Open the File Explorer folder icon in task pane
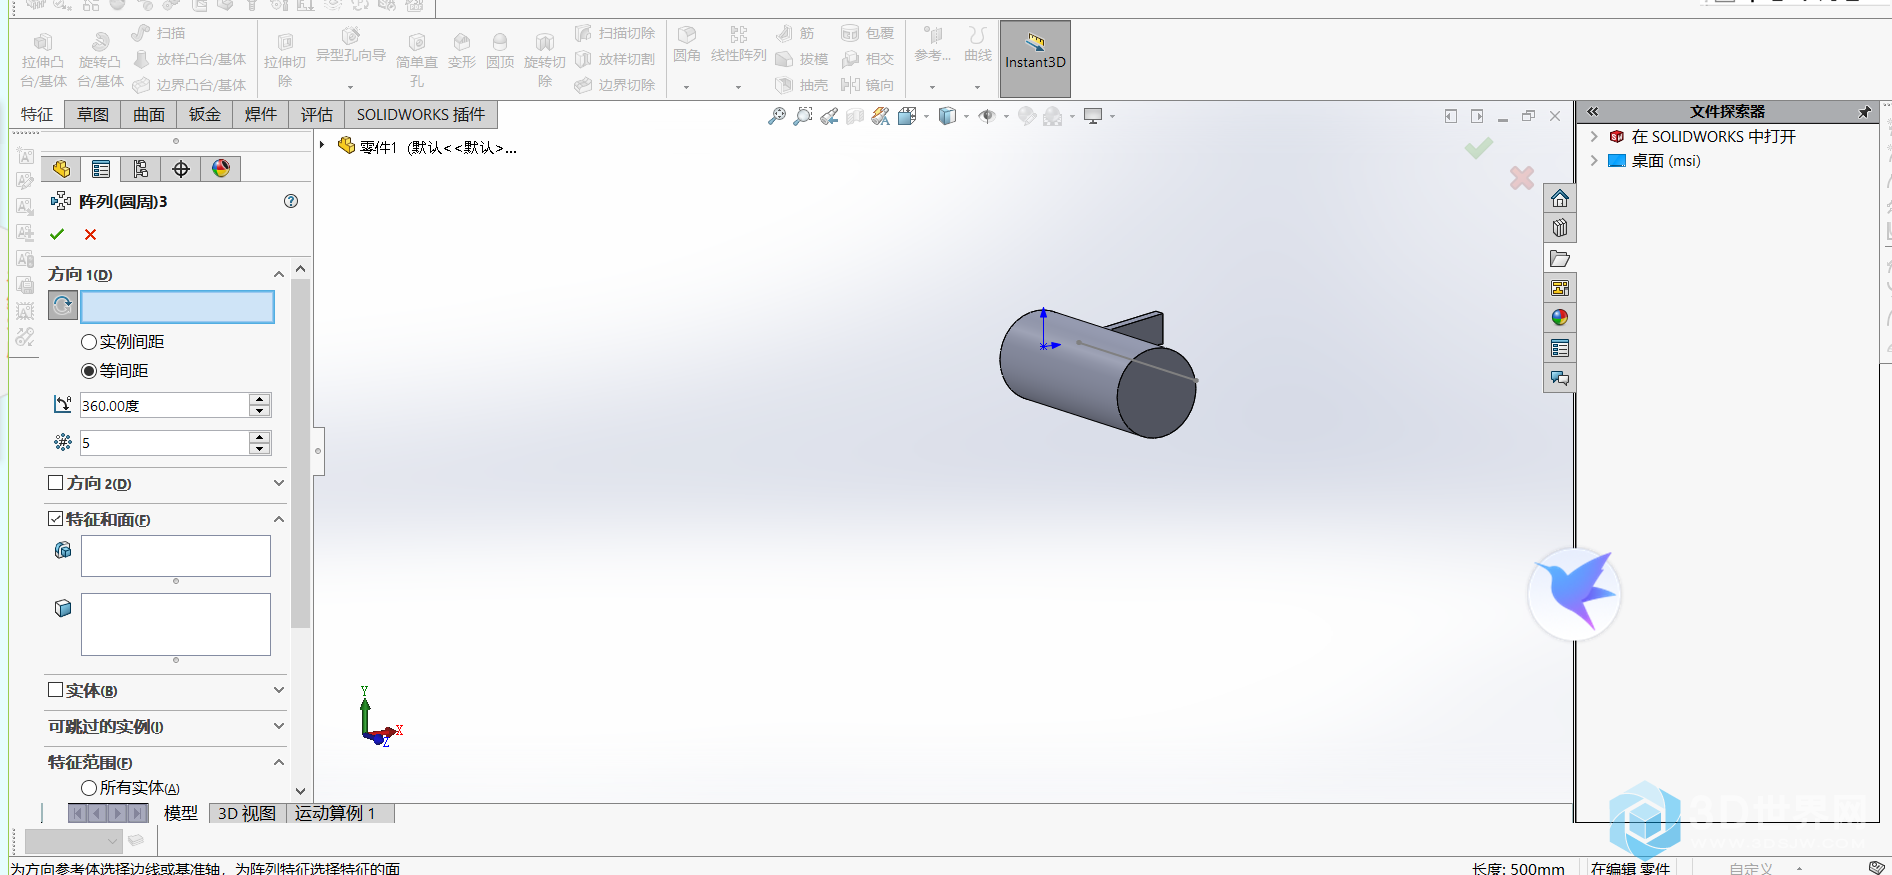The height and width of the screenshot is (875, 1892). (x=1560, y=259)
